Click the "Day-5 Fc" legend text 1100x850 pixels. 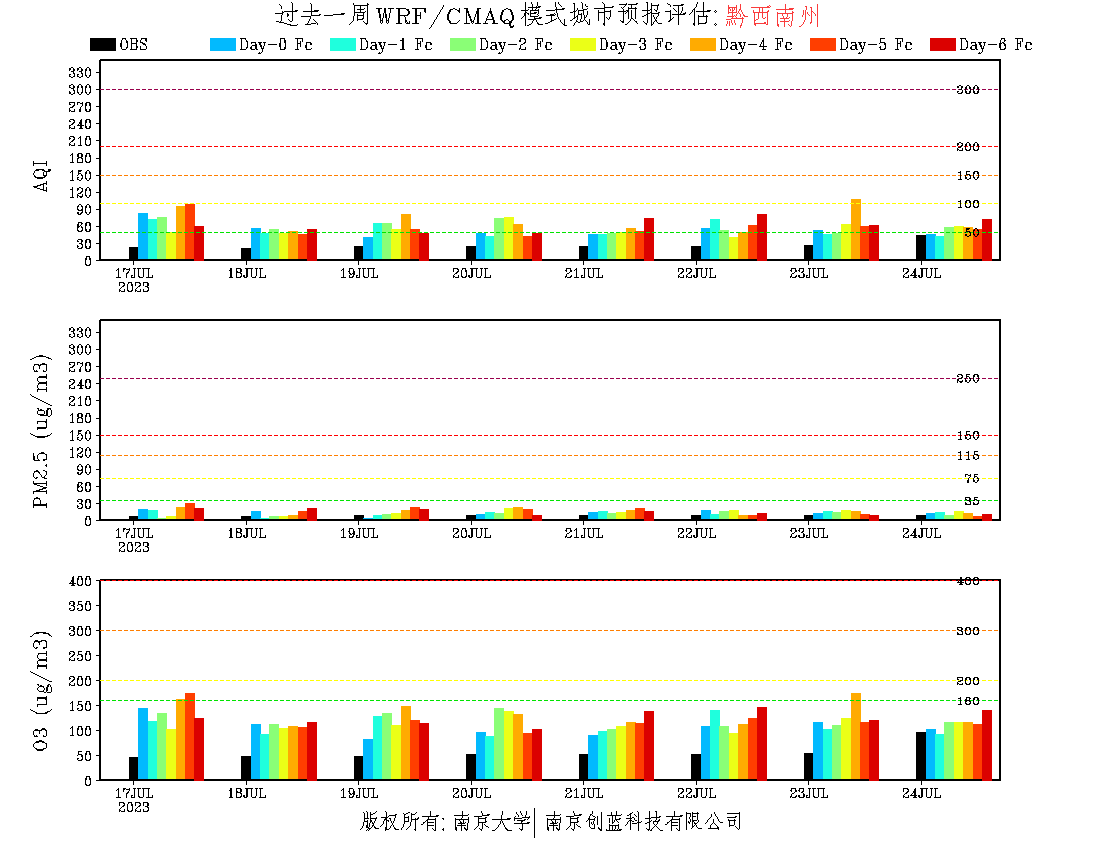876,44
